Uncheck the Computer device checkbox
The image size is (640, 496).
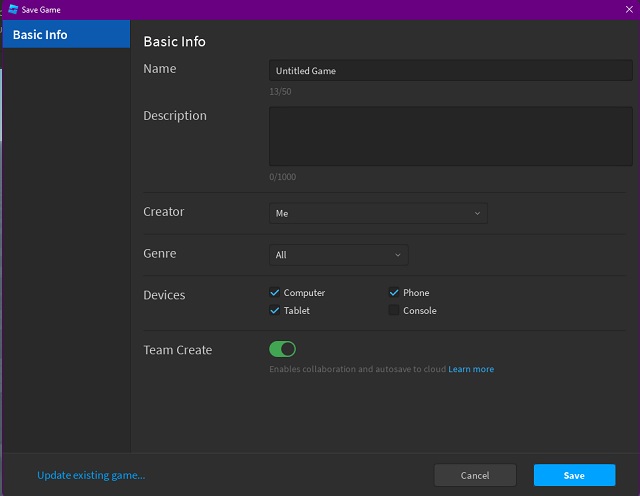click(275, 293)
